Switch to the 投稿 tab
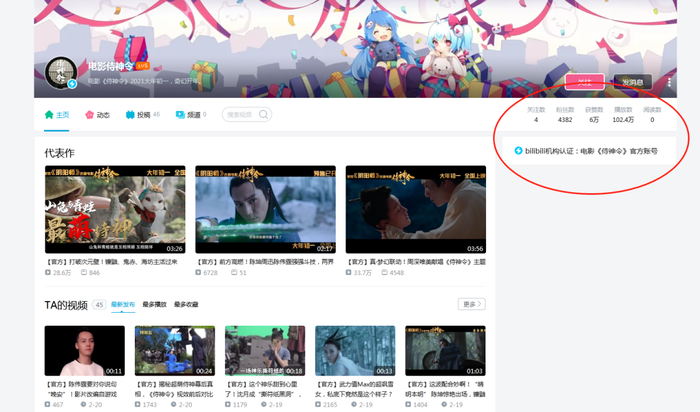Image resolution: width=700 pixels, height=412 pixels. 142,115
